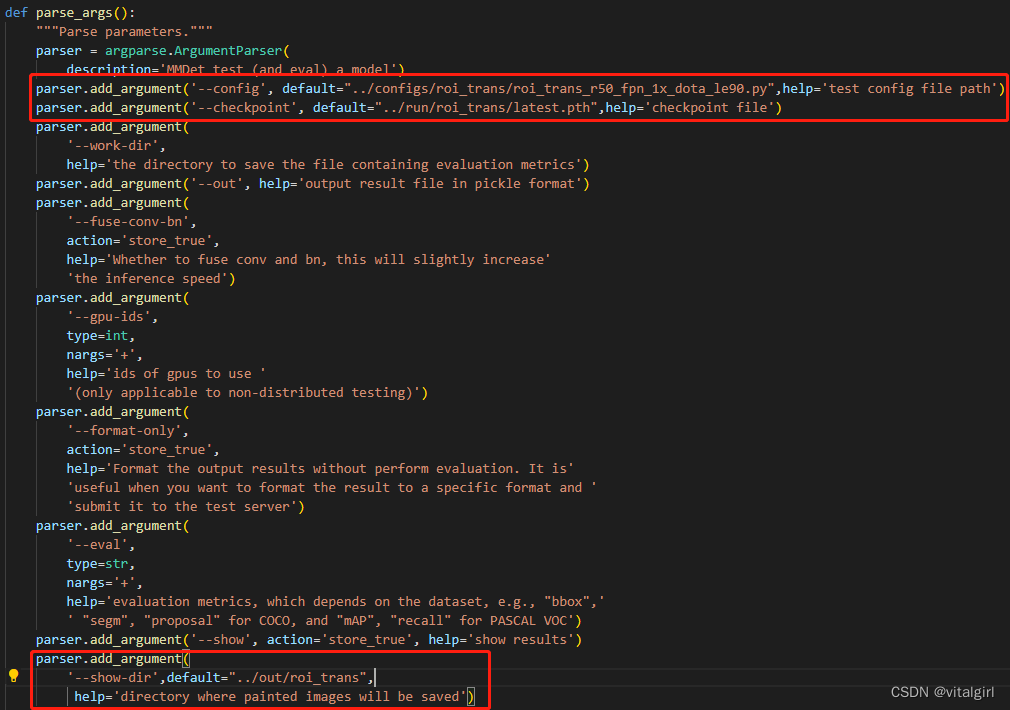Click the yellow lightbulb quick-fix icon

[x=14, y=675]
